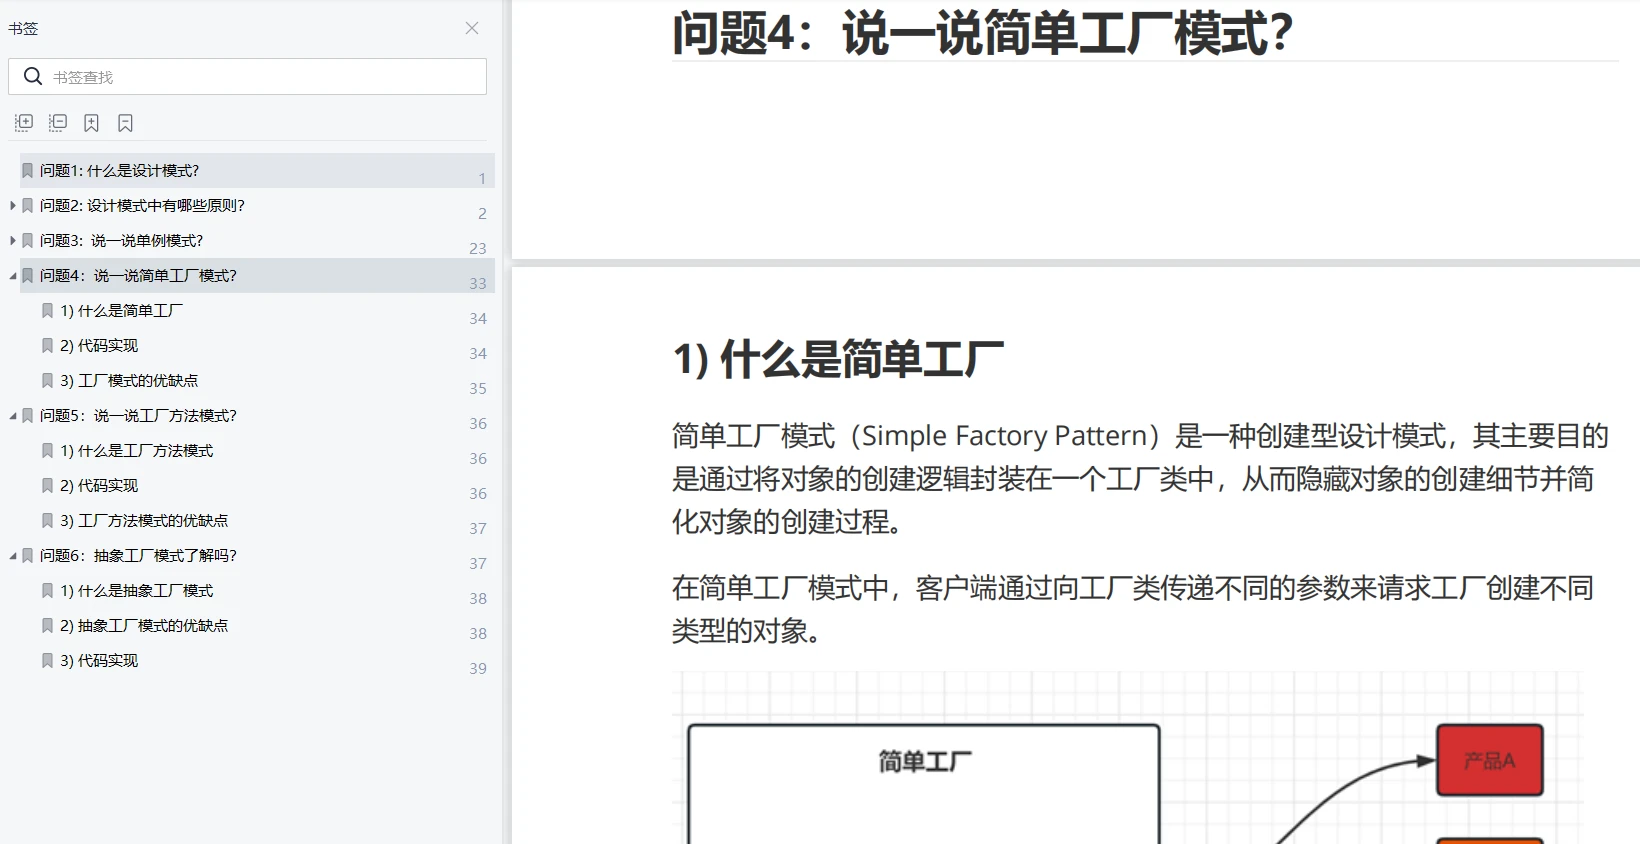
Task: Click the delete bookmark icon
Action: (x=125, y=123)
